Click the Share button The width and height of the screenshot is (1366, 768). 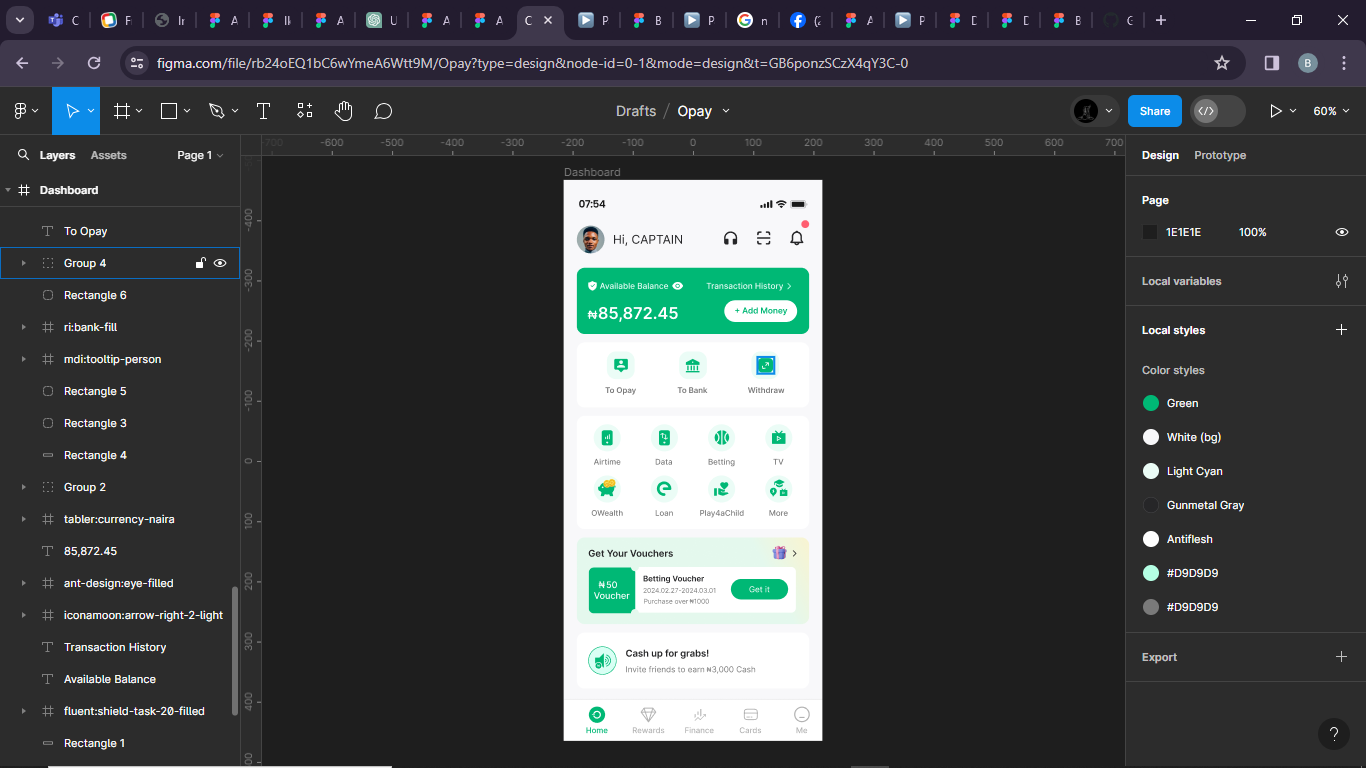click(1155, 111)
